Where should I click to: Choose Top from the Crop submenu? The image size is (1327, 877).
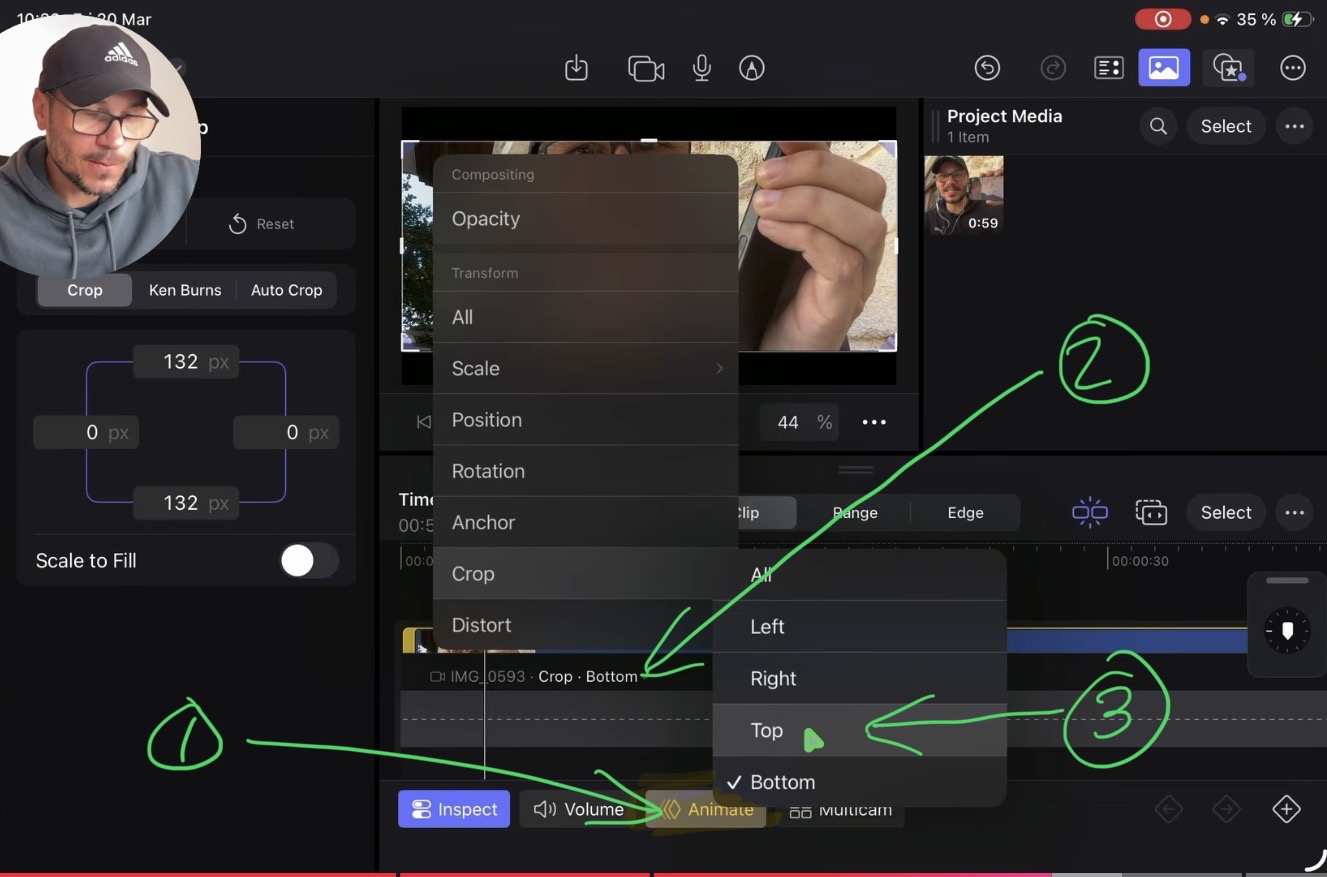click(x=766, y=731)
